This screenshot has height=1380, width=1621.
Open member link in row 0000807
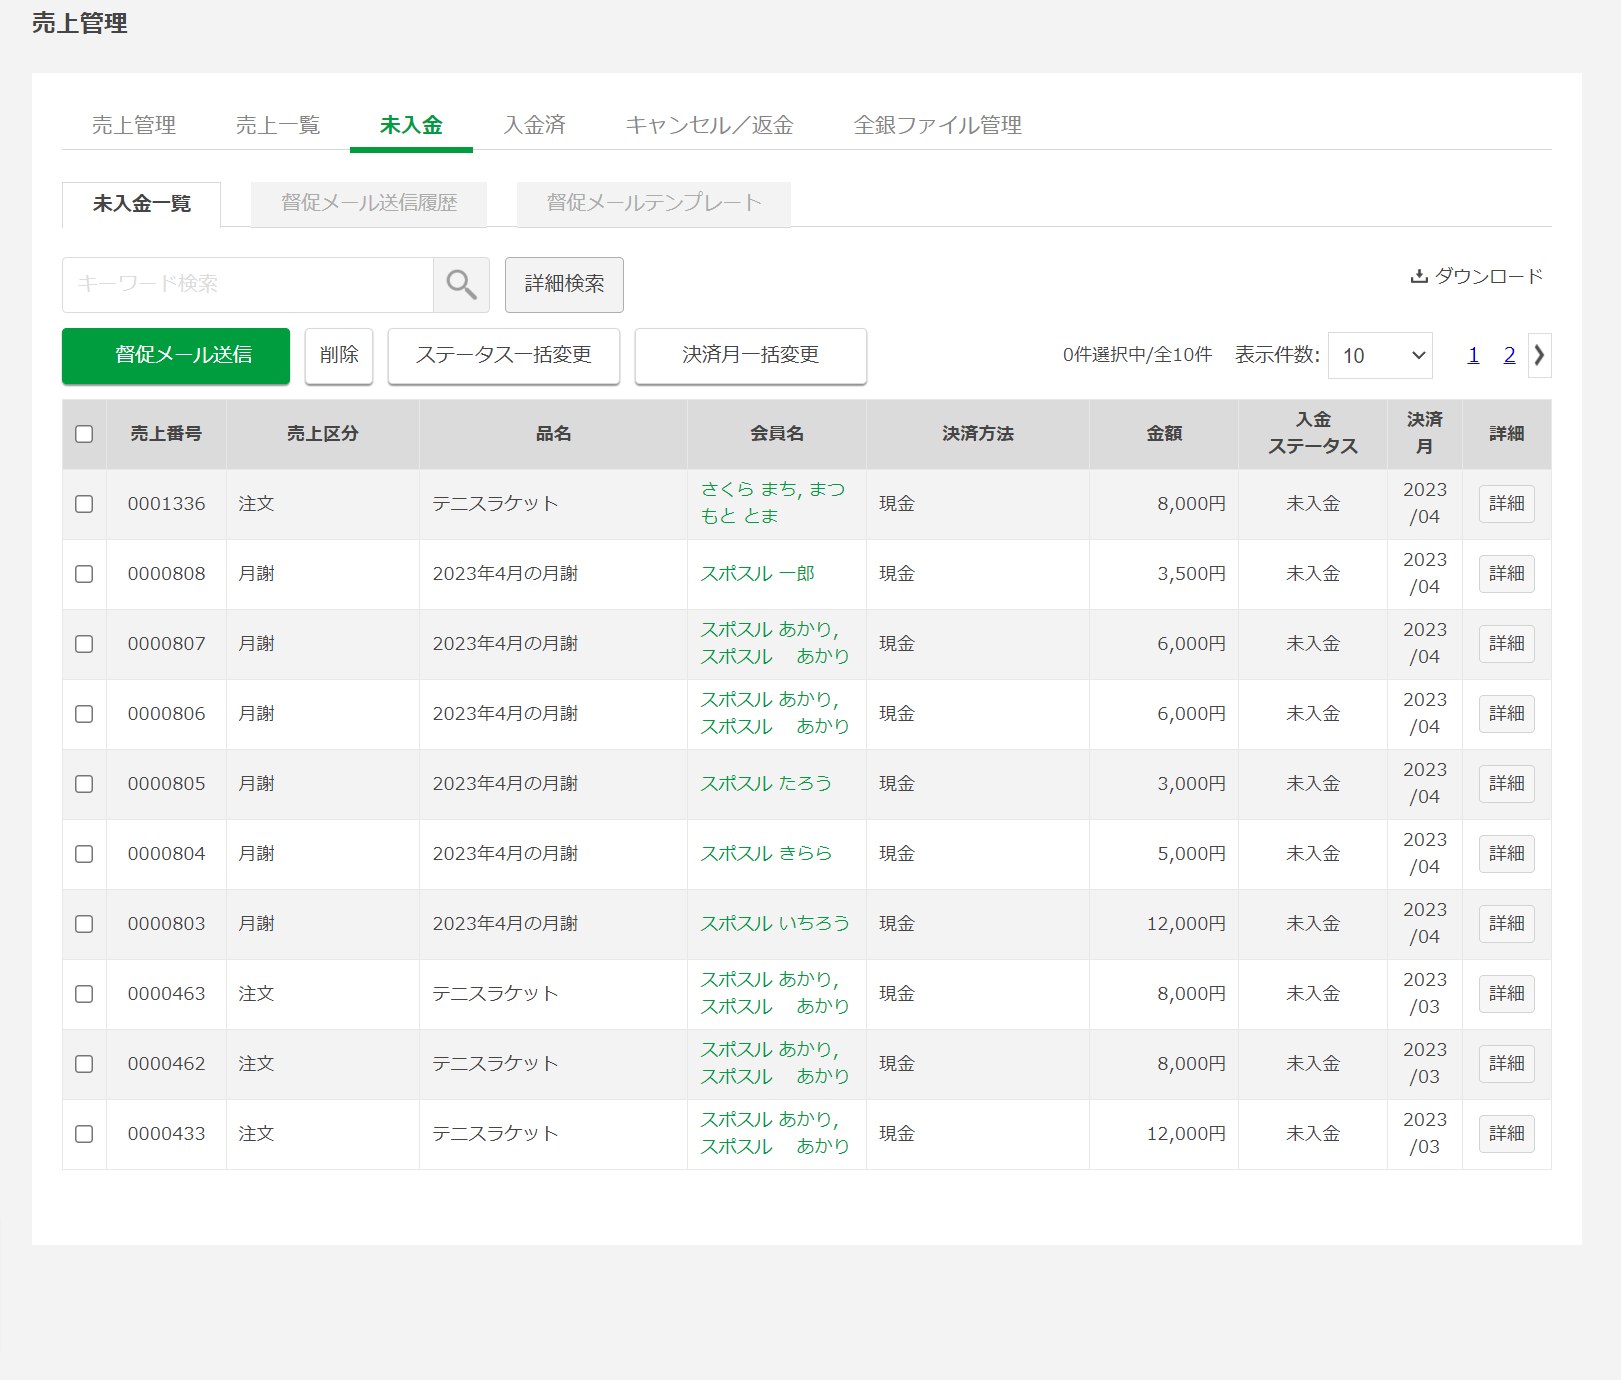click(x=775, y=643)
